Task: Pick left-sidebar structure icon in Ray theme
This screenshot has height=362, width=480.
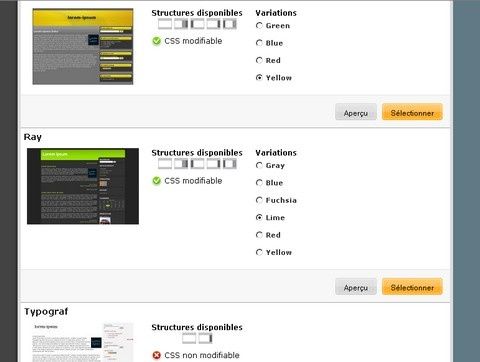Action: pyautogui.click(x=197, y=164)
